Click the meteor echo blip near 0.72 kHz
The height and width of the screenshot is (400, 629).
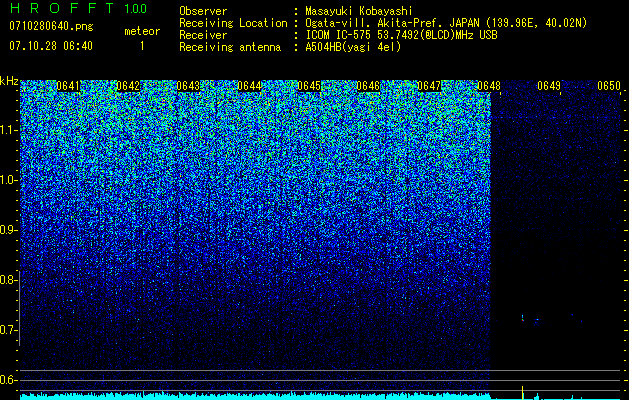[x=523, y=318]
